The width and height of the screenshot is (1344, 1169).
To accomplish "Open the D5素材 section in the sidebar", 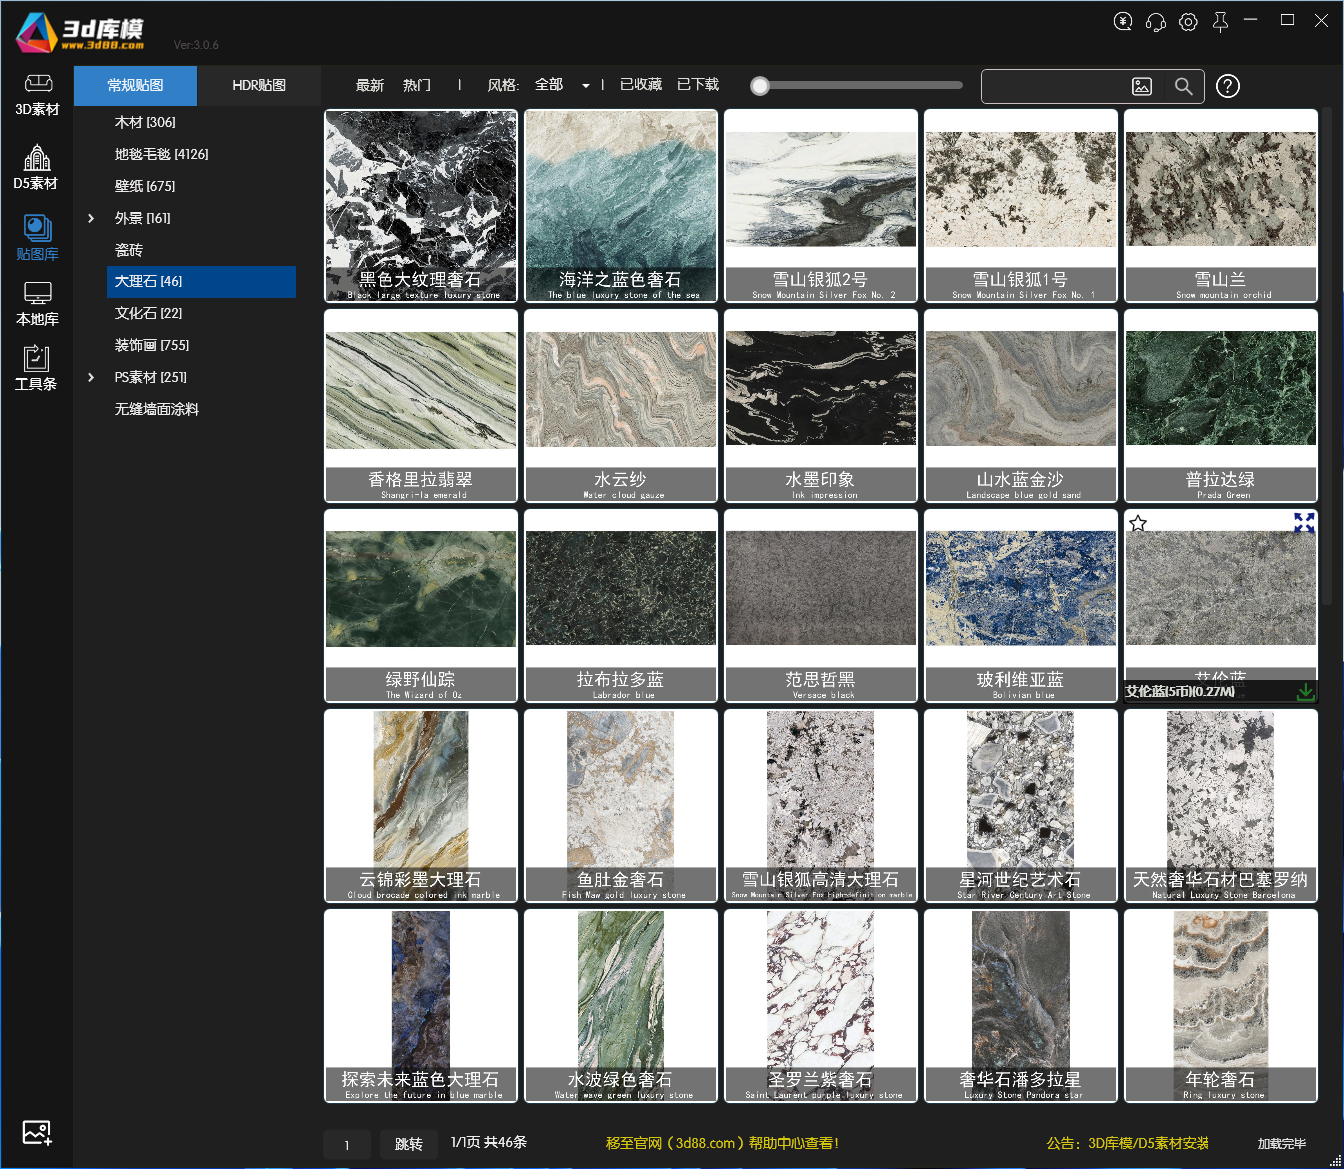I will click(36, 167).
